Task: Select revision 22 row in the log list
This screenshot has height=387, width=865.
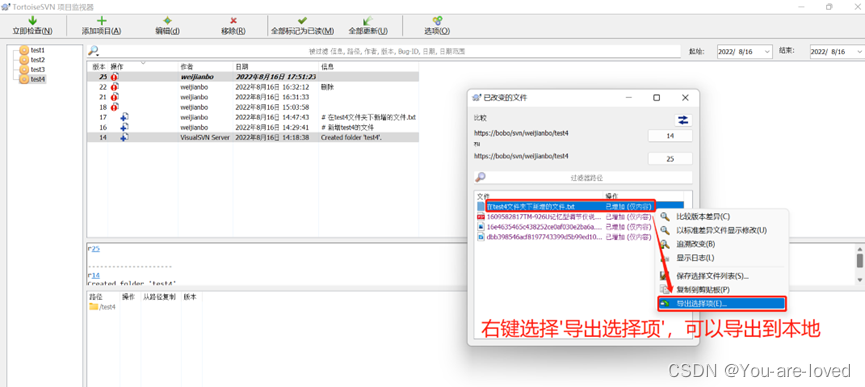Action: [x=253, y=87]
